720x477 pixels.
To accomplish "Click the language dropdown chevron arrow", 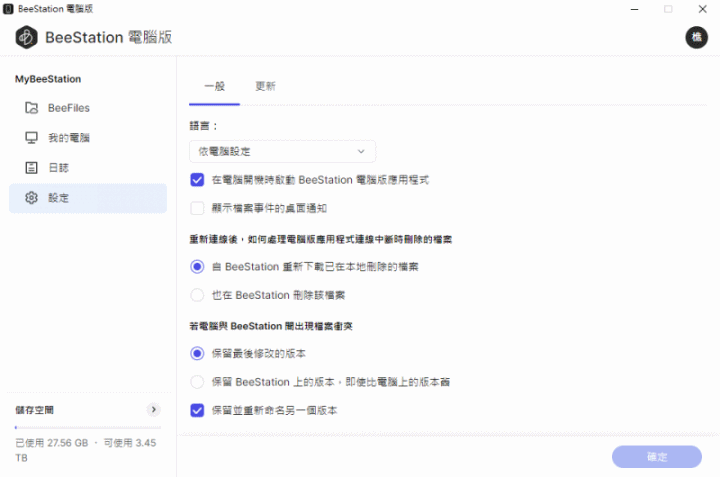I will pyautogui.click(x=361, y=152).
